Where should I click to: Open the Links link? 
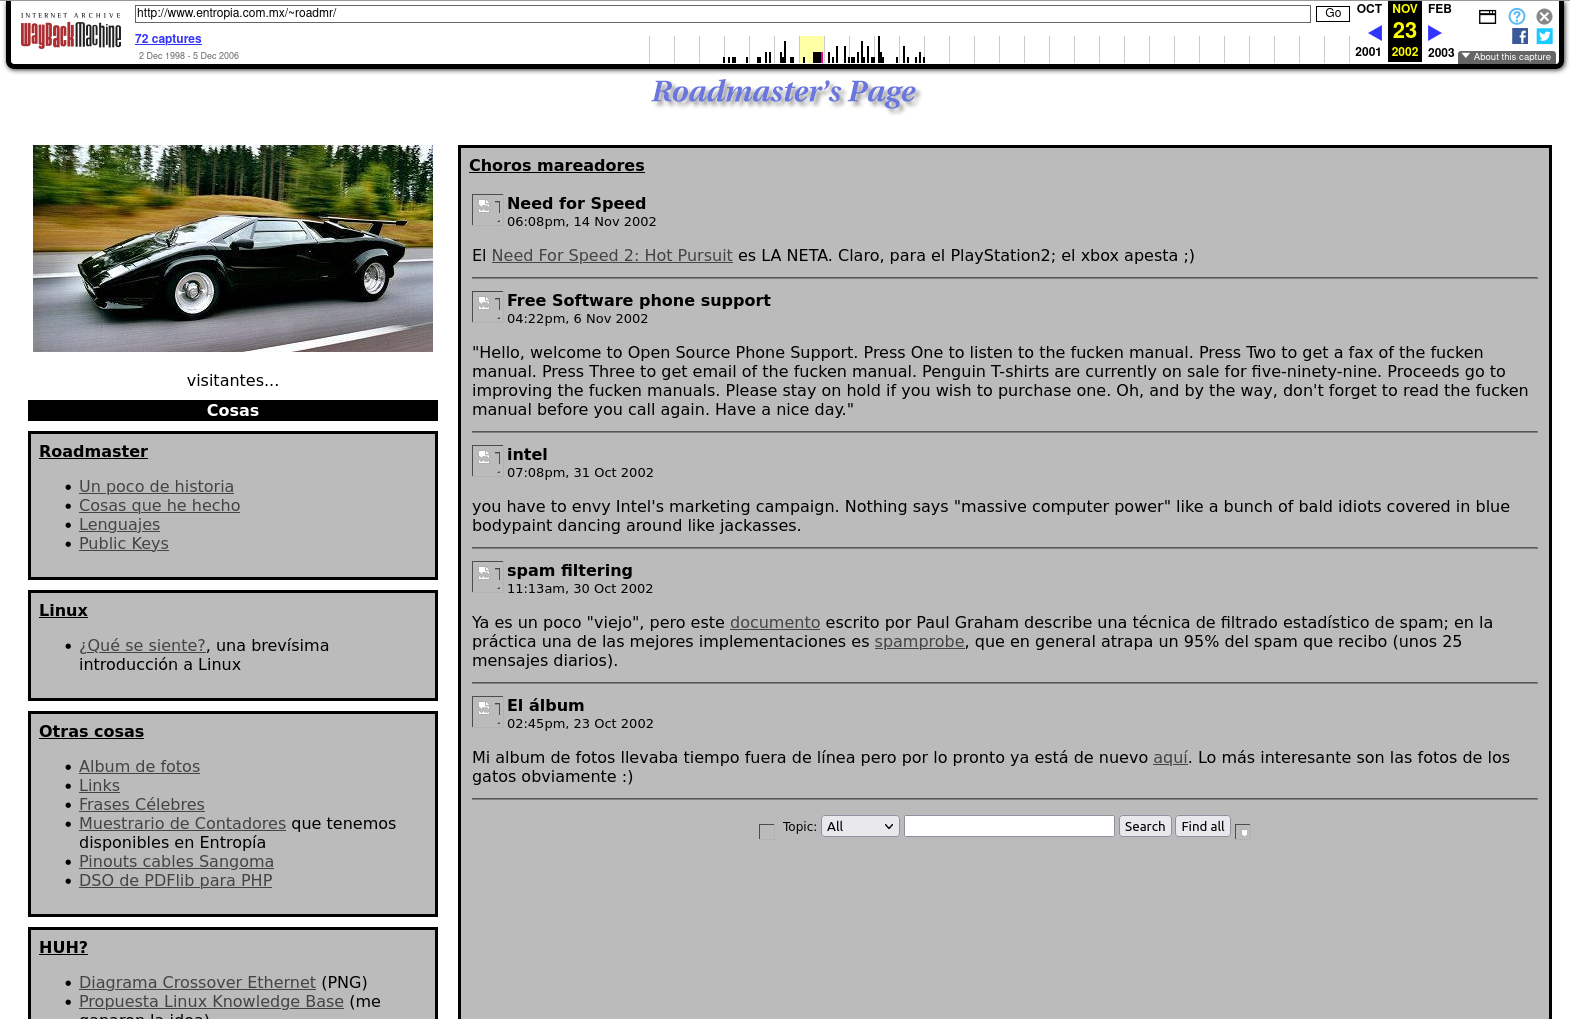coord(99,785)
